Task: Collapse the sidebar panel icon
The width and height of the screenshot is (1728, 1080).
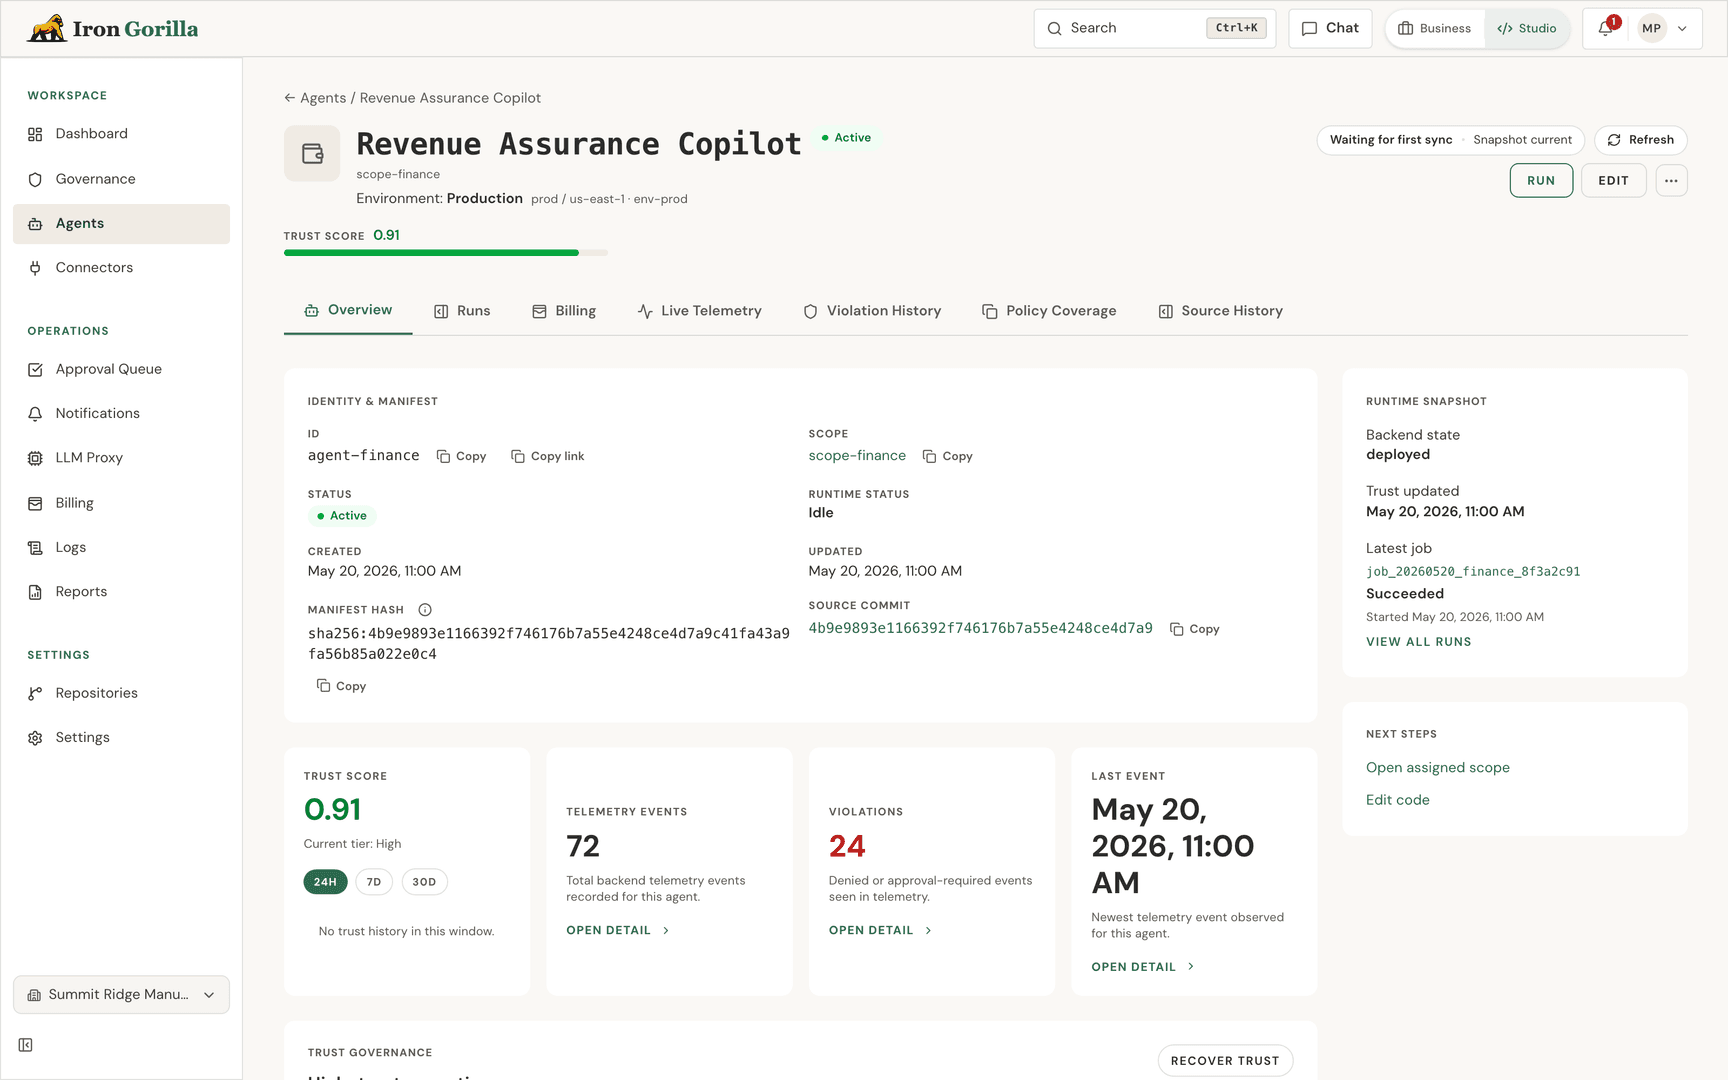Action: click(x=26, y=1045)
